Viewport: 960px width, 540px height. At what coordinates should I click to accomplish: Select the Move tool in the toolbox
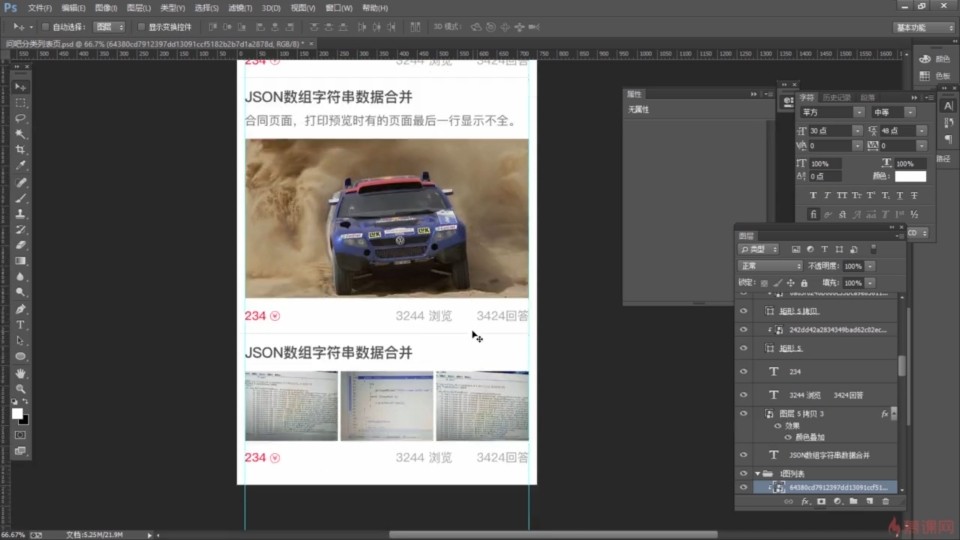click(x=20, y=87)
